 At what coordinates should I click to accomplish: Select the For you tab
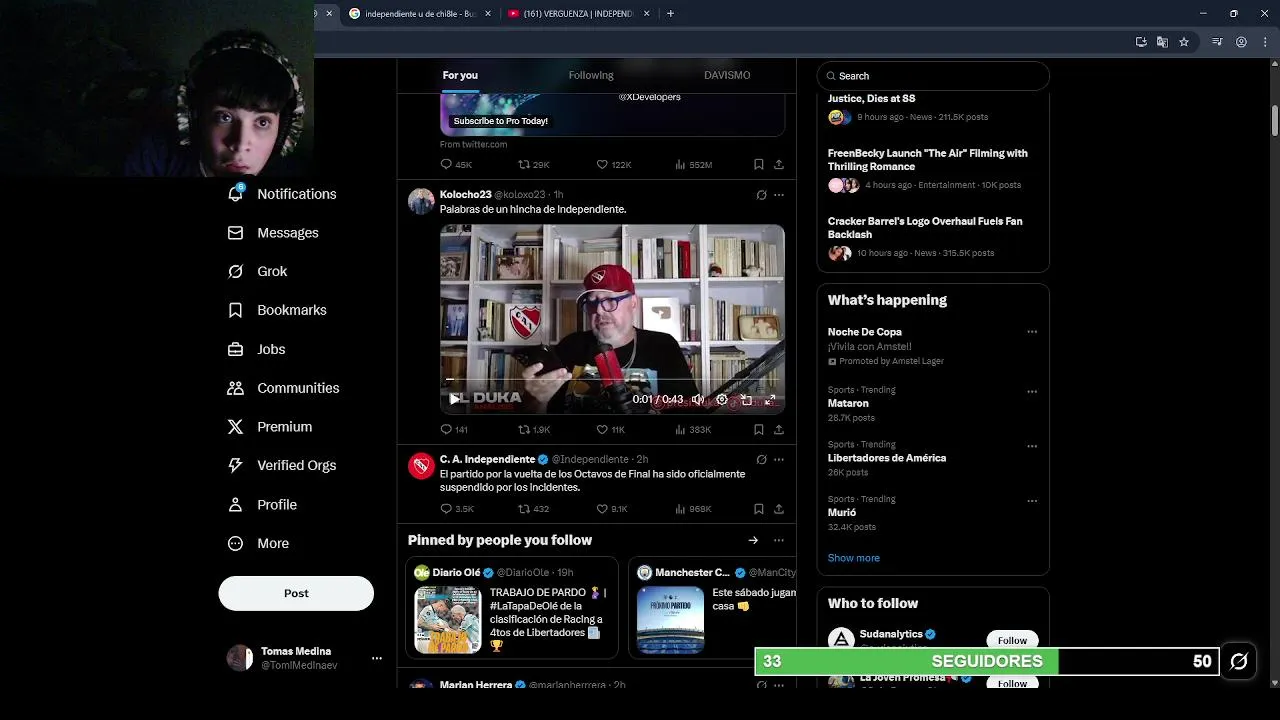460,75
